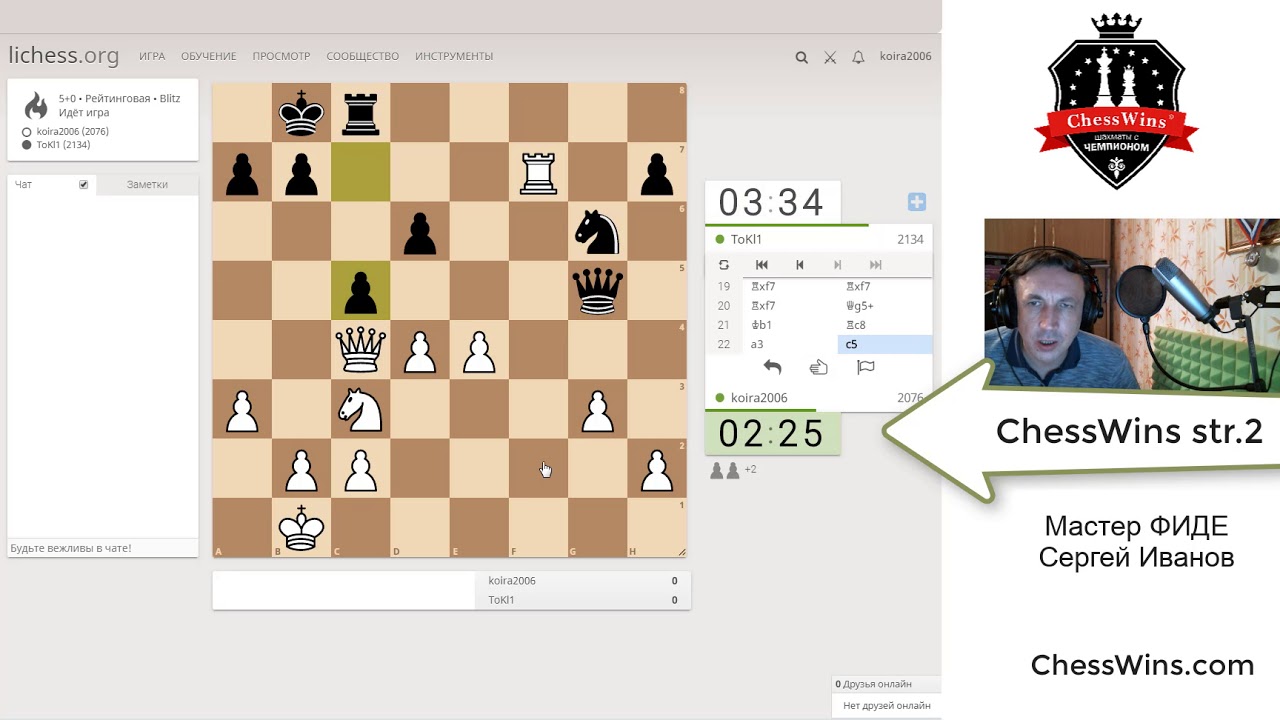The height and width of the screenshot is (720, 1280).
Task: Select move 21 black Rc8
Action: pos(885,324)
